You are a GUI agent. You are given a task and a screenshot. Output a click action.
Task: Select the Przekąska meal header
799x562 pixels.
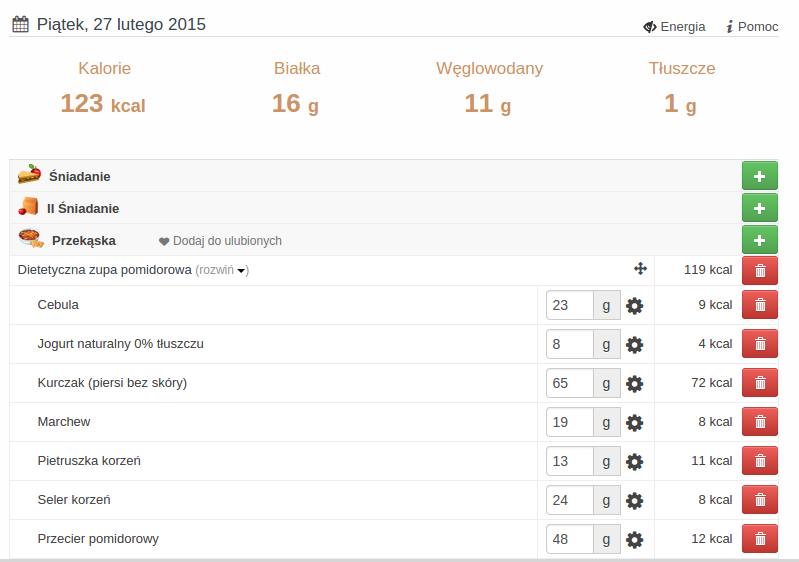pos(83,240)
